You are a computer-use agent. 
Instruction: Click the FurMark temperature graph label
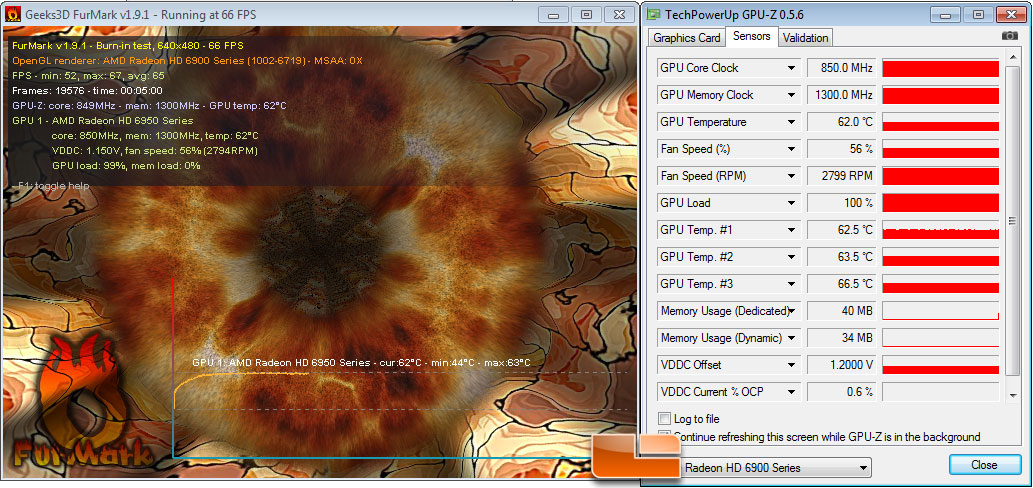[x=361, y=362]
